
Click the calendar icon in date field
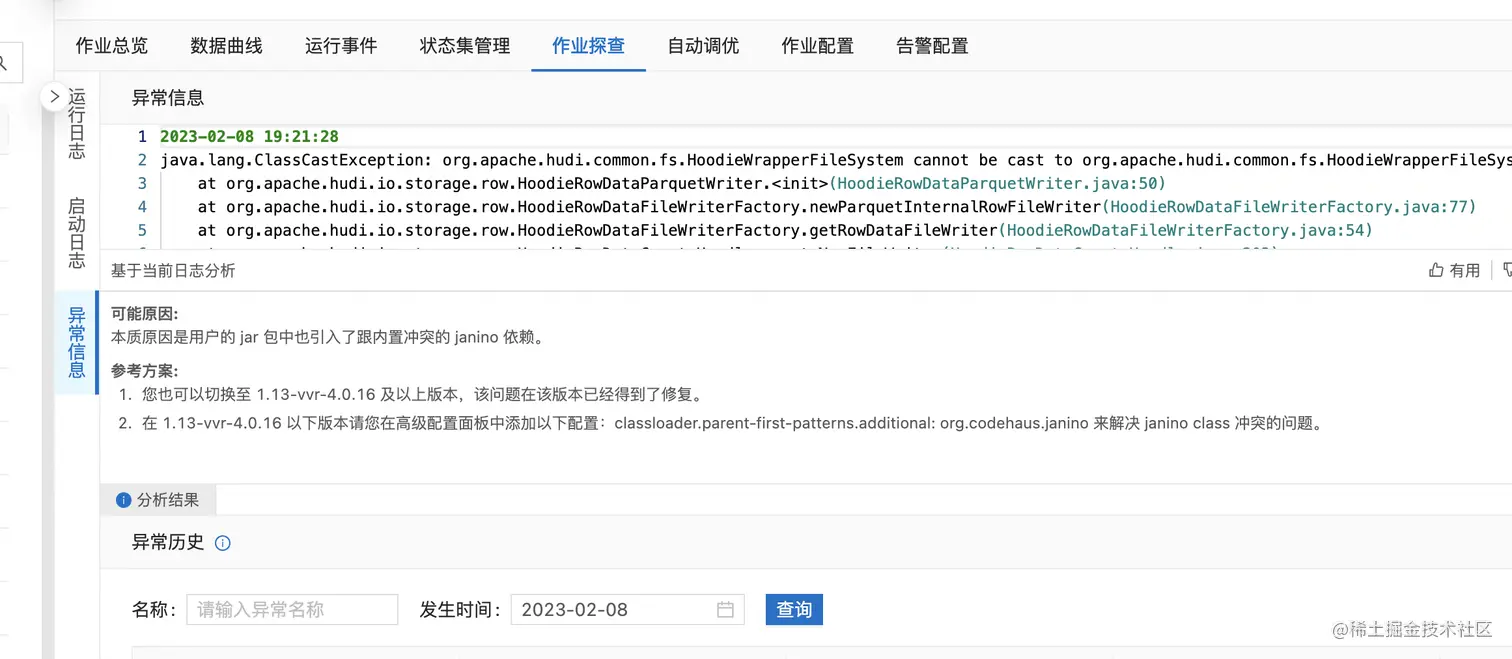point(726,609)
